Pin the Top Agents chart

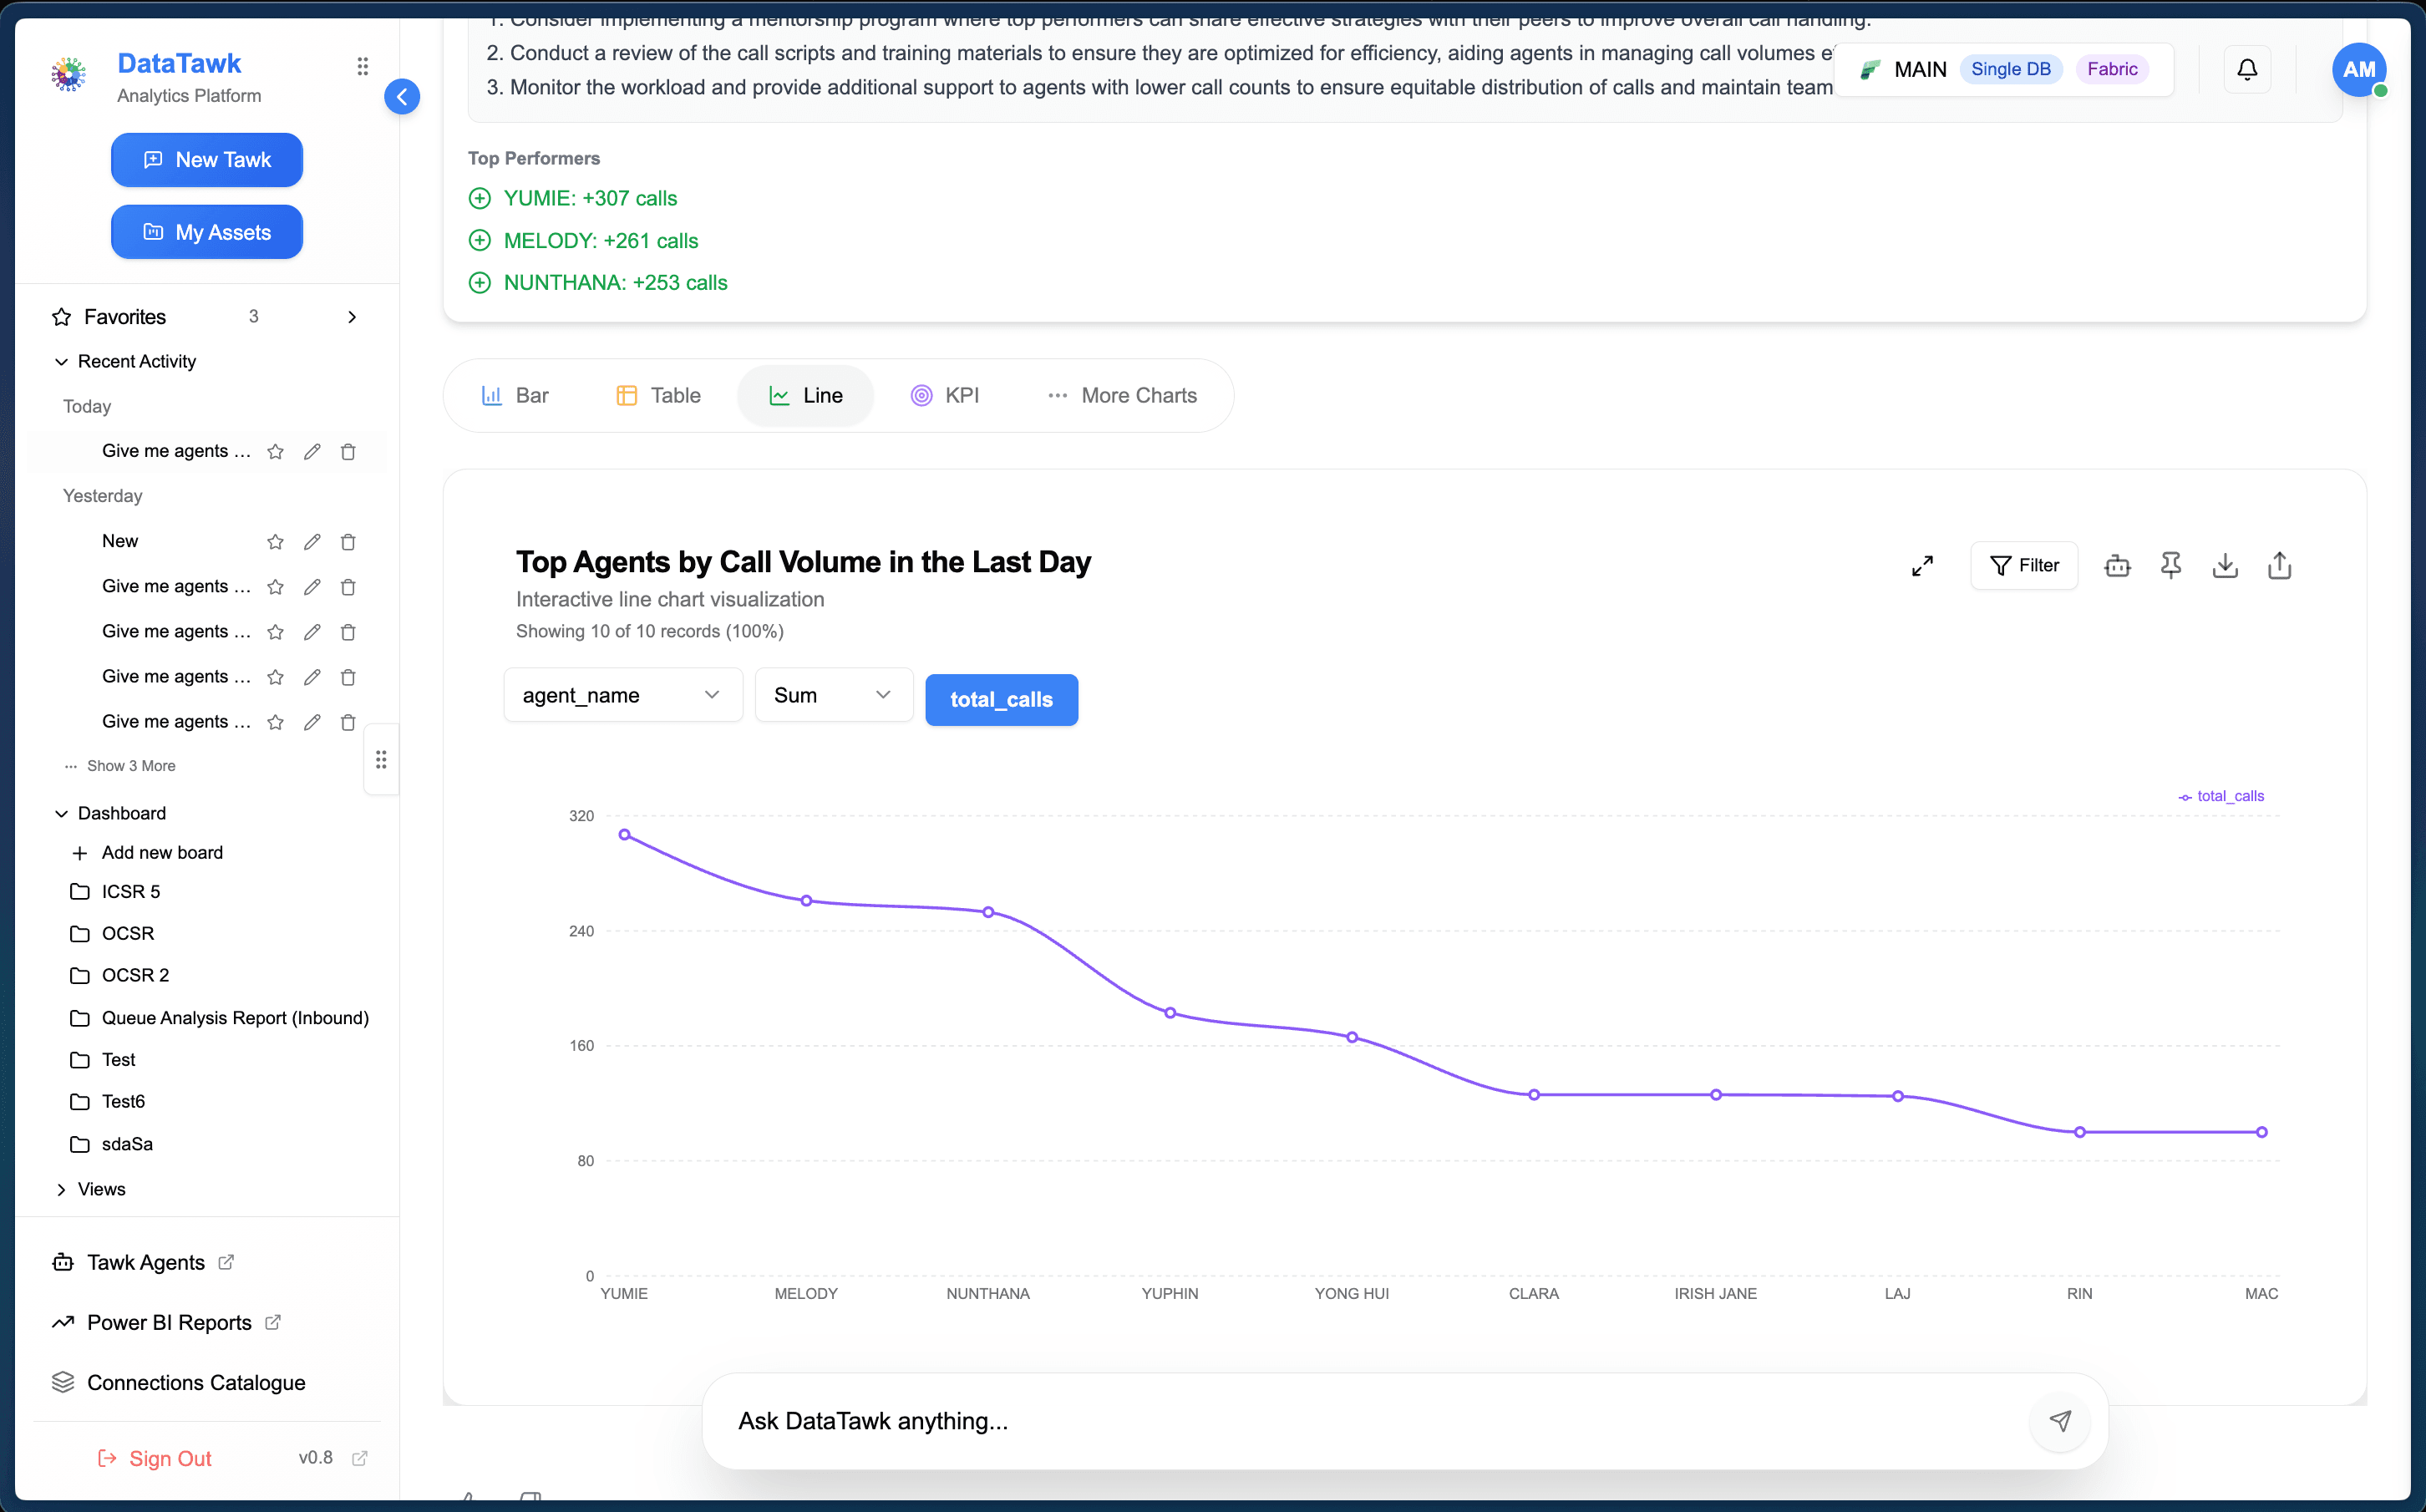point(2171,565)
